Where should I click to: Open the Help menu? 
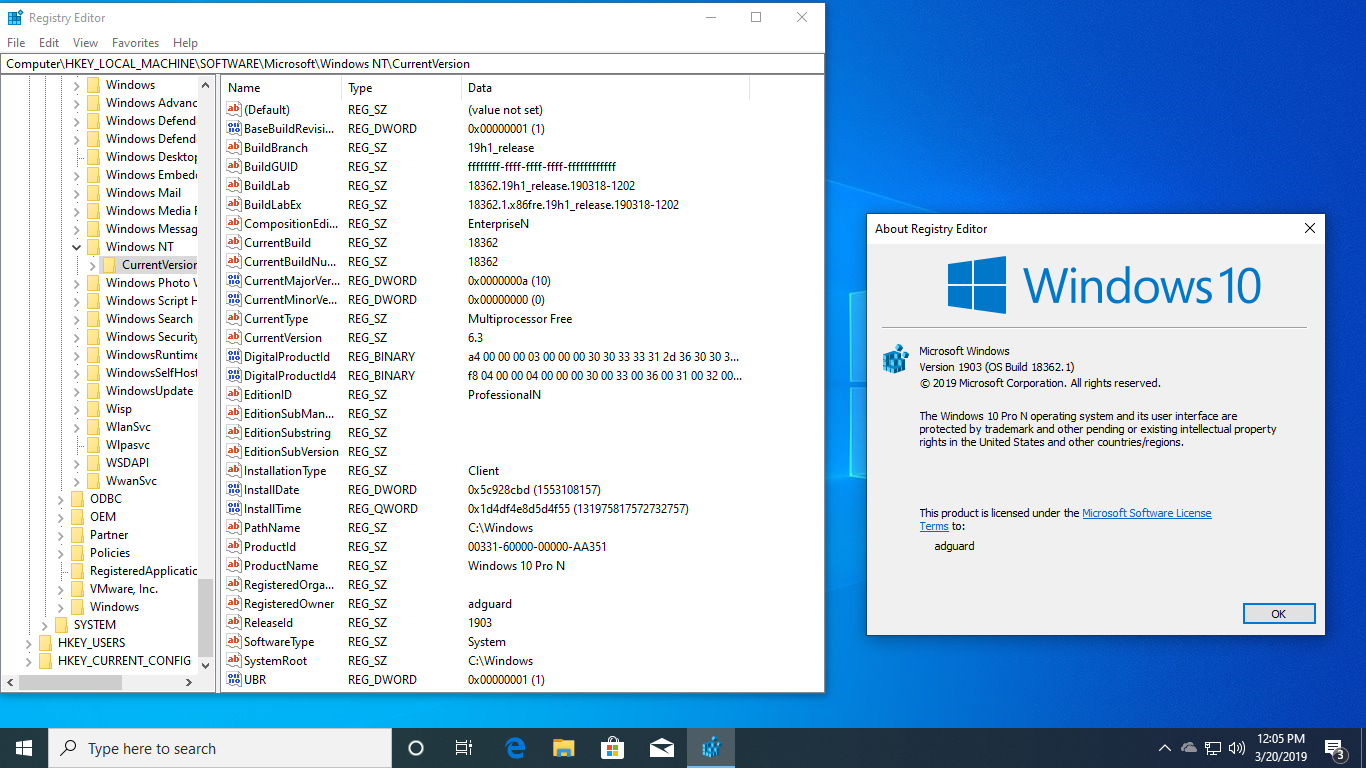pos(185,43)
